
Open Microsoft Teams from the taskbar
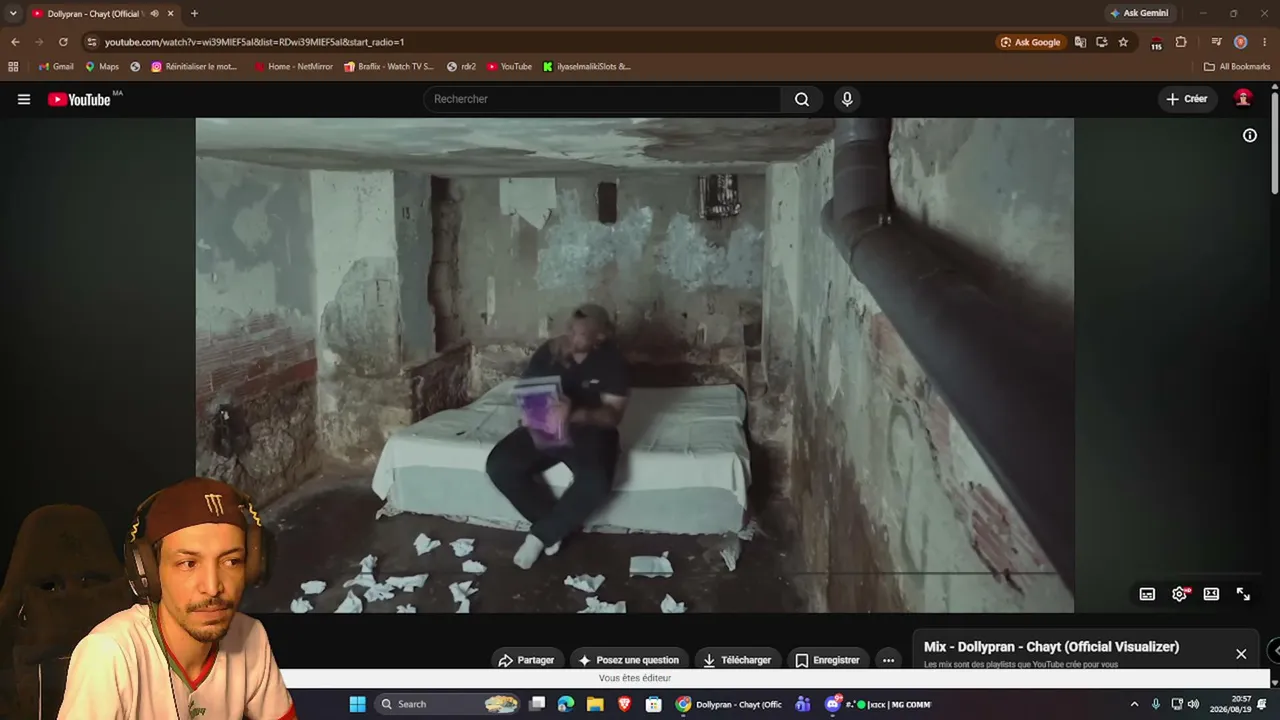pyautogui.click(x=803, y=704)
